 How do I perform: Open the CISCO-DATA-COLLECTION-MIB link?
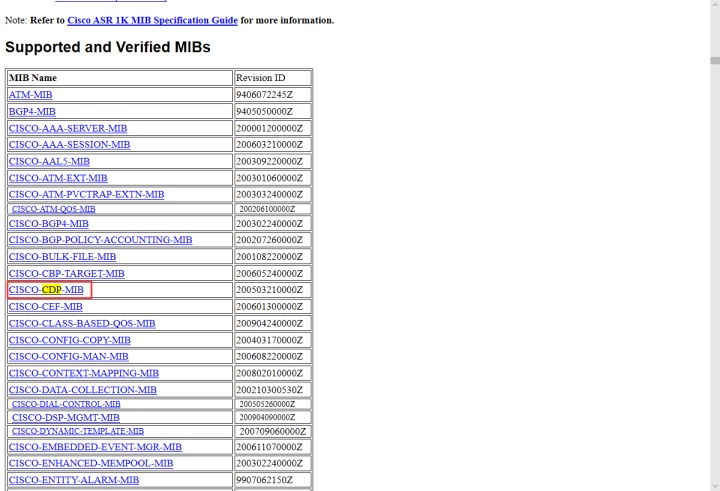[x=83, y=390]
